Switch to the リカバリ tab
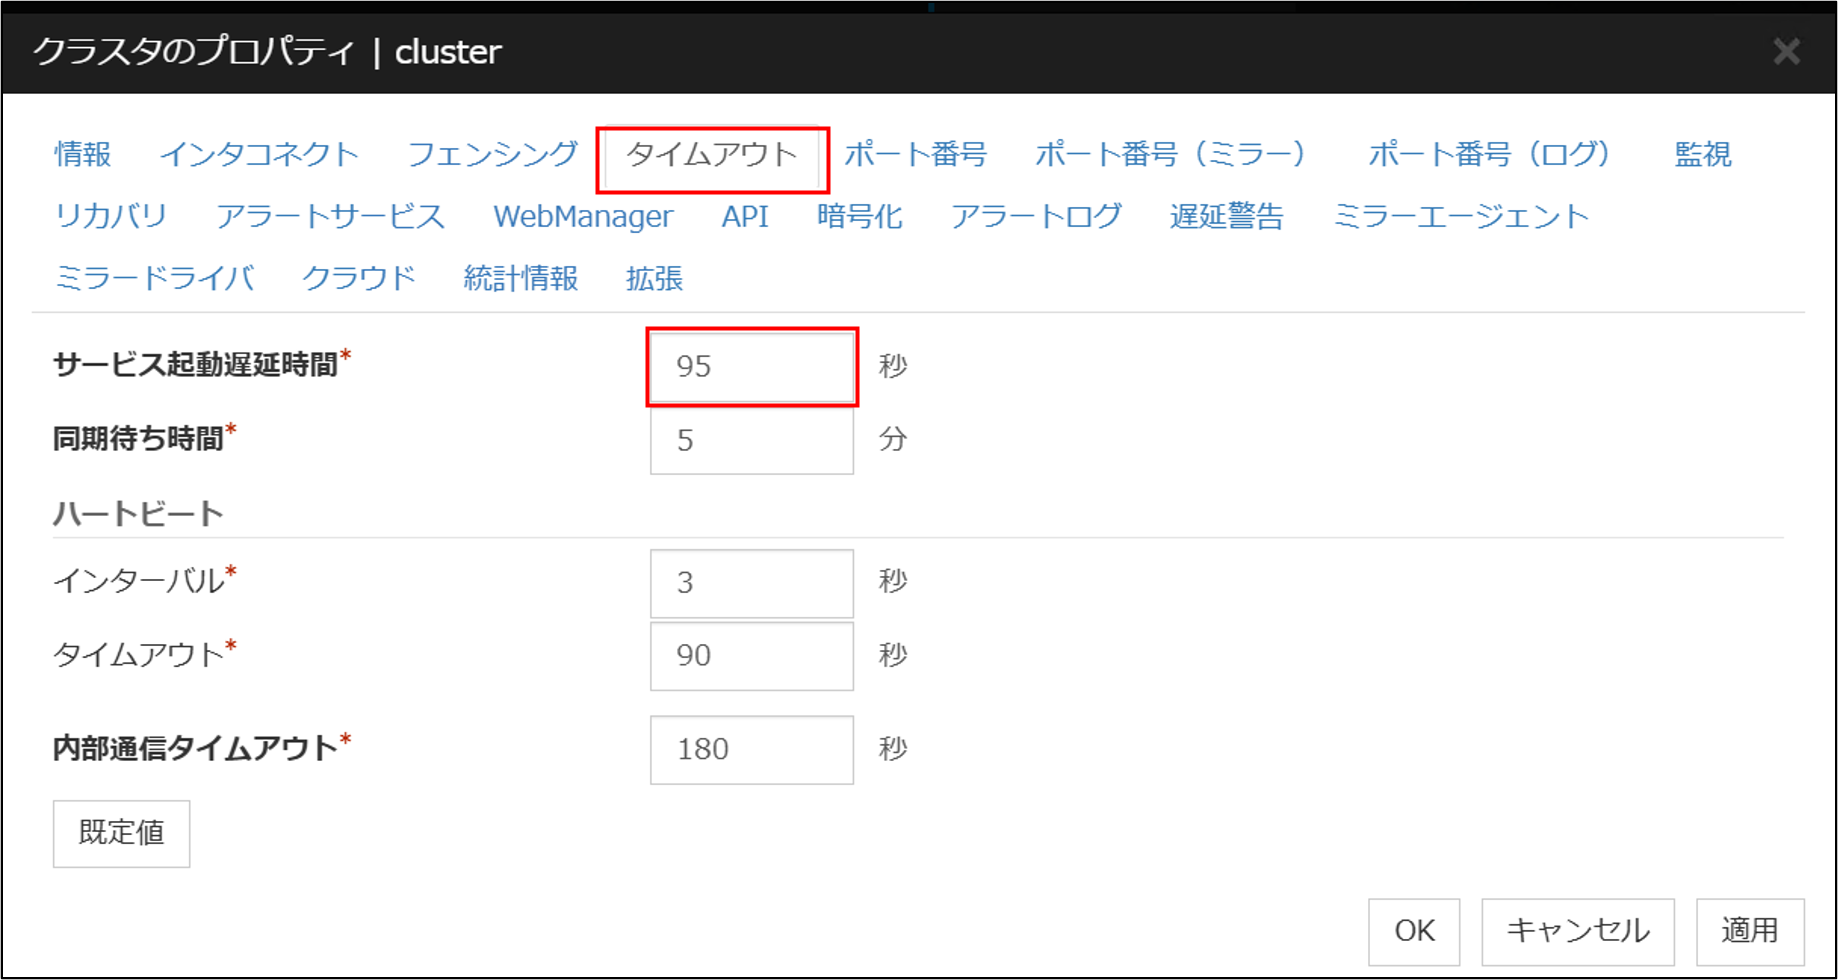Image resolution: width=1838 pixels, height=980 pixels. click(111, 216)
